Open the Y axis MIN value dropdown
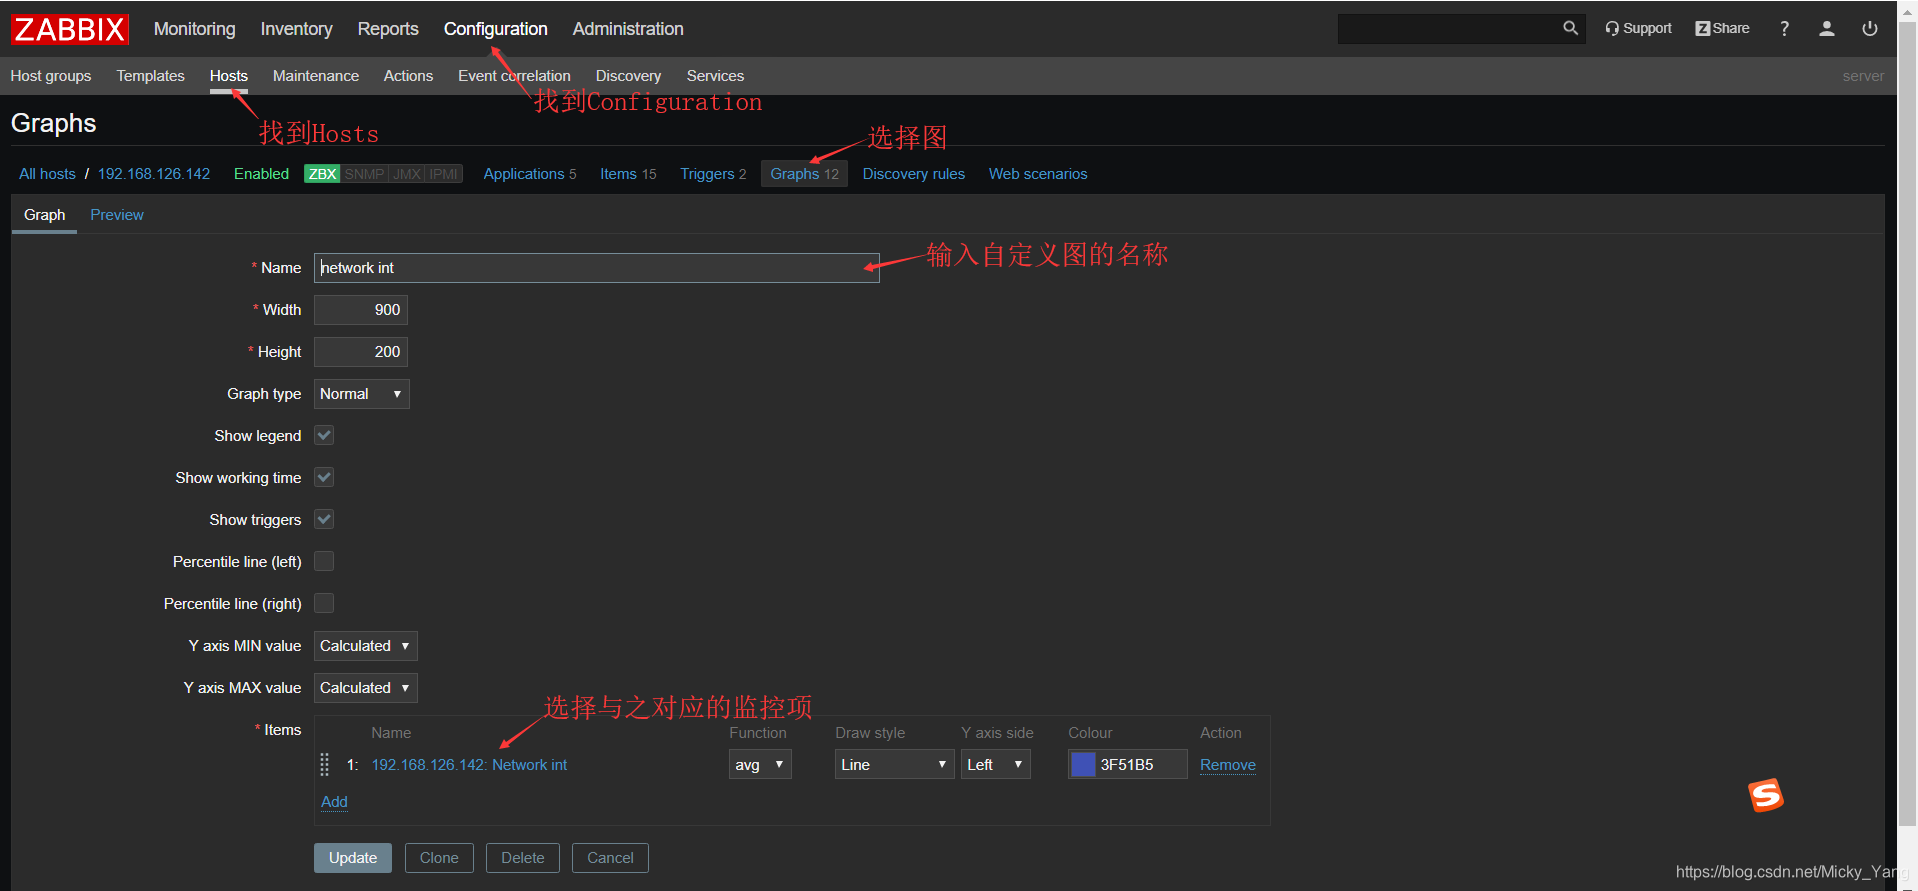Screen dimensions: 1918x891 [x=365, y=646]
